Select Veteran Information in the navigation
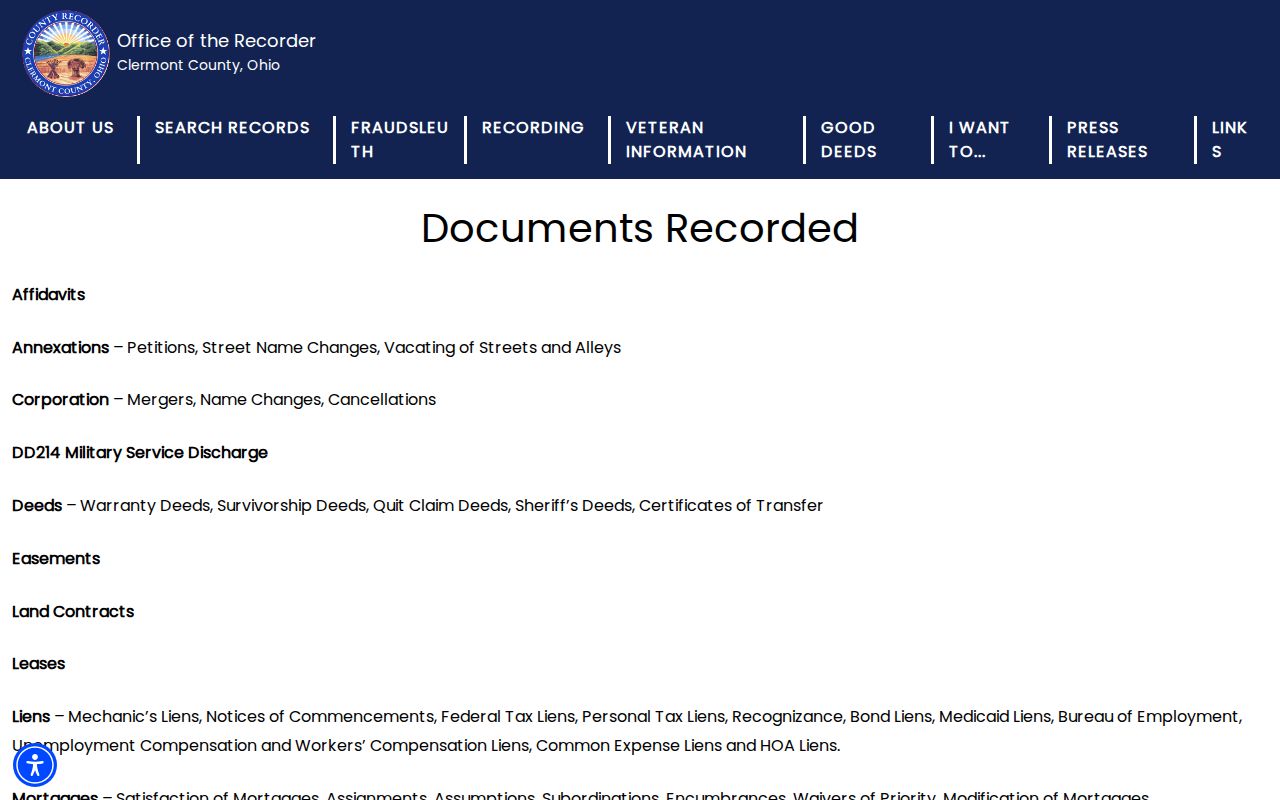 686,140
